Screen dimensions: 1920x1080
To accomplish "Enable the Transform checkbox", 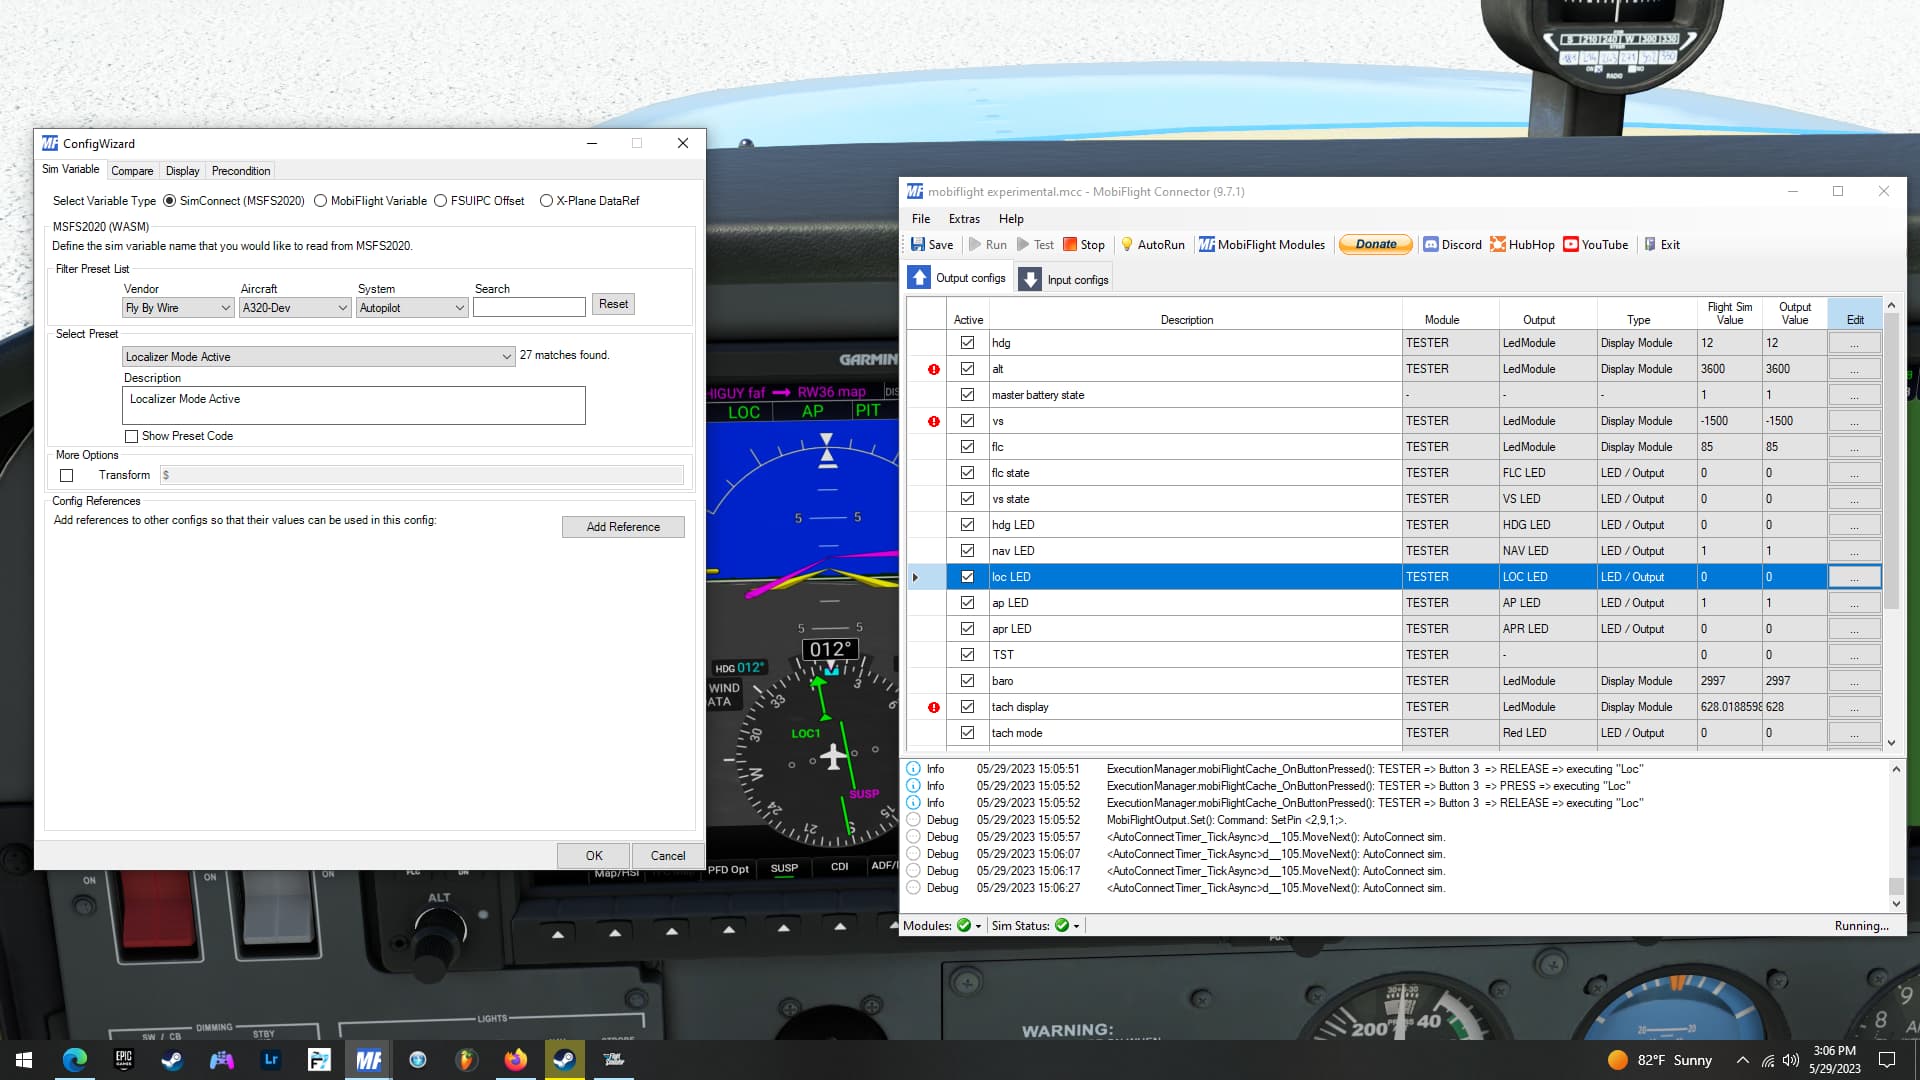I will (67, 476).
